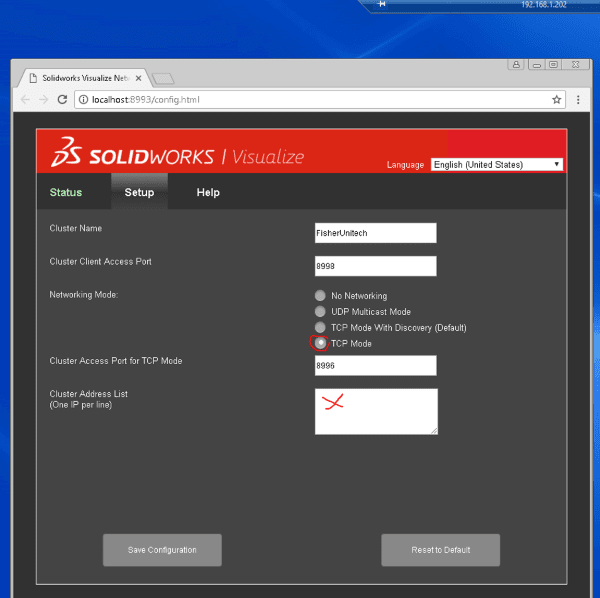
Task: Click the Cluster Access Port for TCP Mode field
Action: coord(375,365)
